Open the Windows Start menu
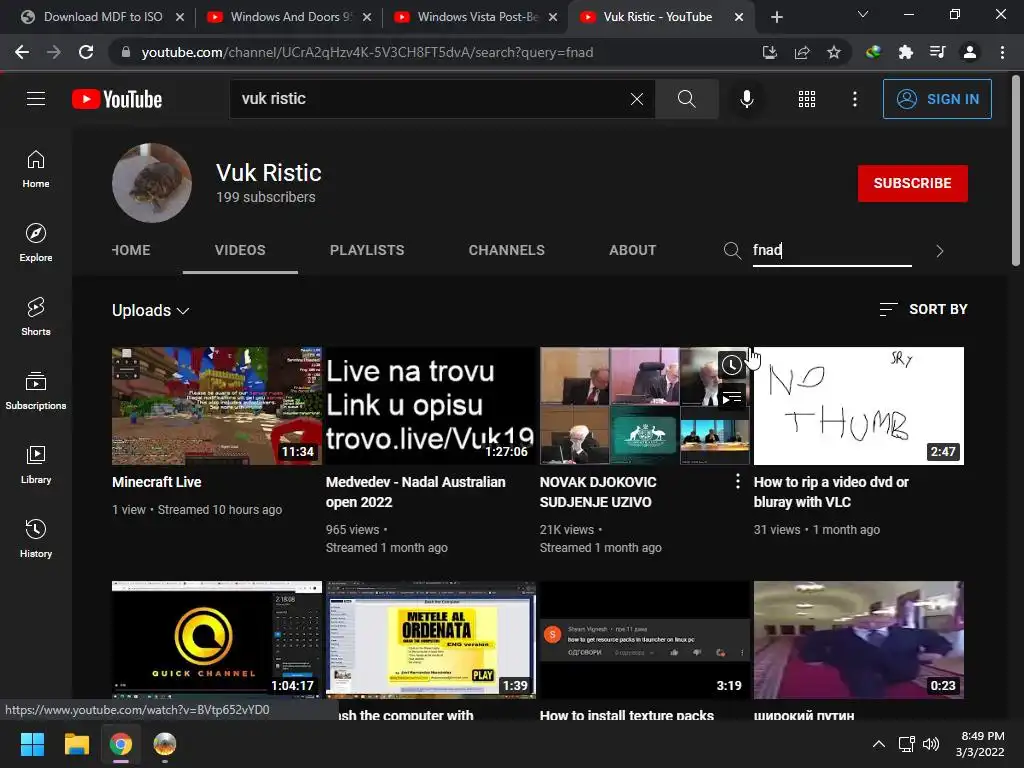The height and width of the screenshot is (768, 1024). pos(32,744)
